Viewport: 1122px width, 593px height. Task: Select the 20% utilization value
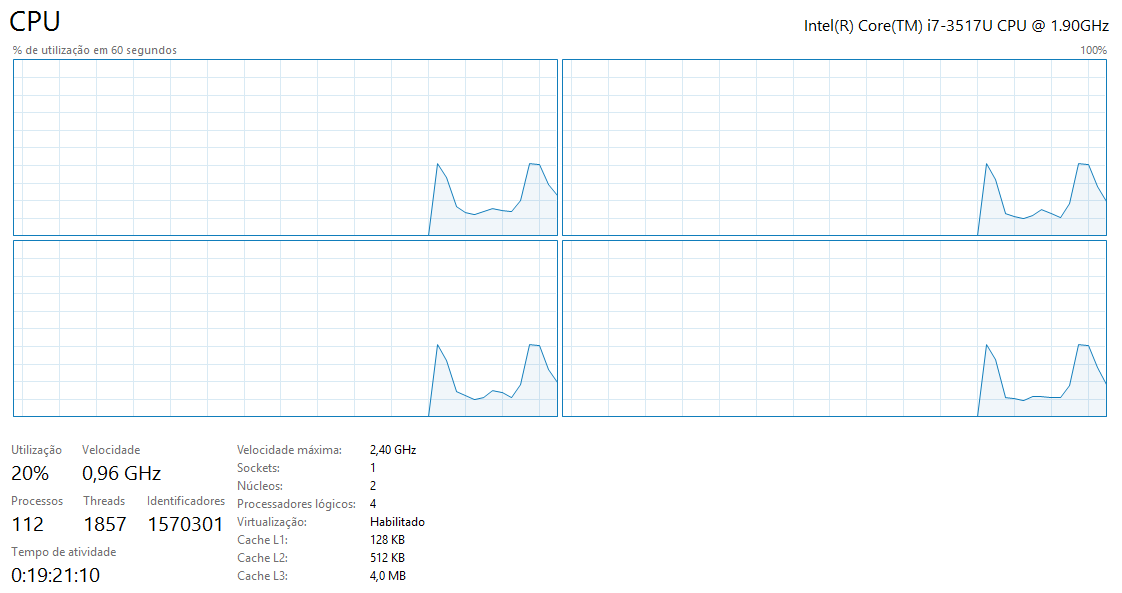30,473
